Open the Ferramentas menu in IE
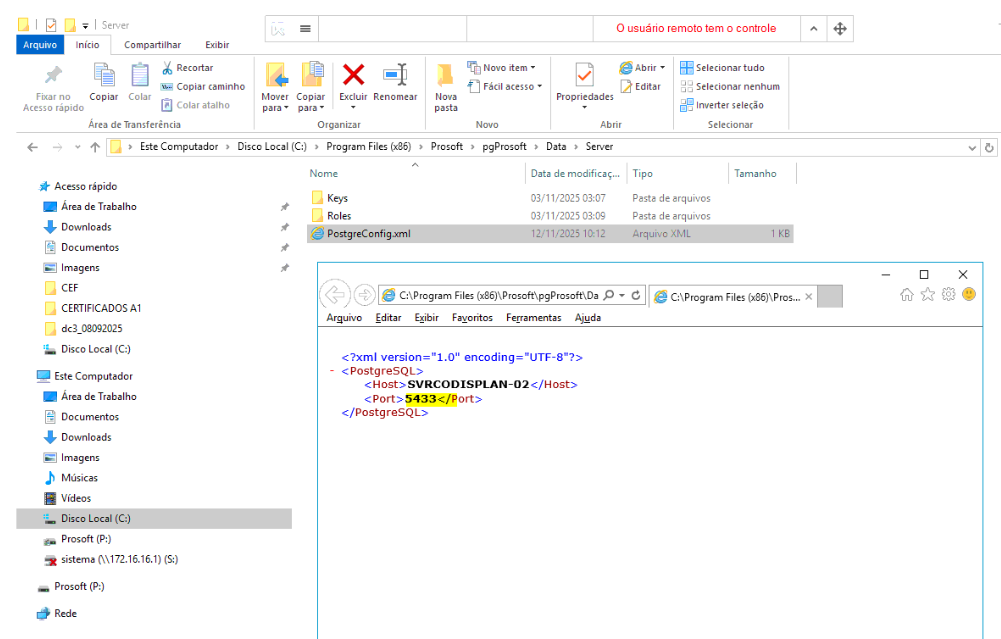The height and width of the screenshot is (639, 1001). coord(533,318)
